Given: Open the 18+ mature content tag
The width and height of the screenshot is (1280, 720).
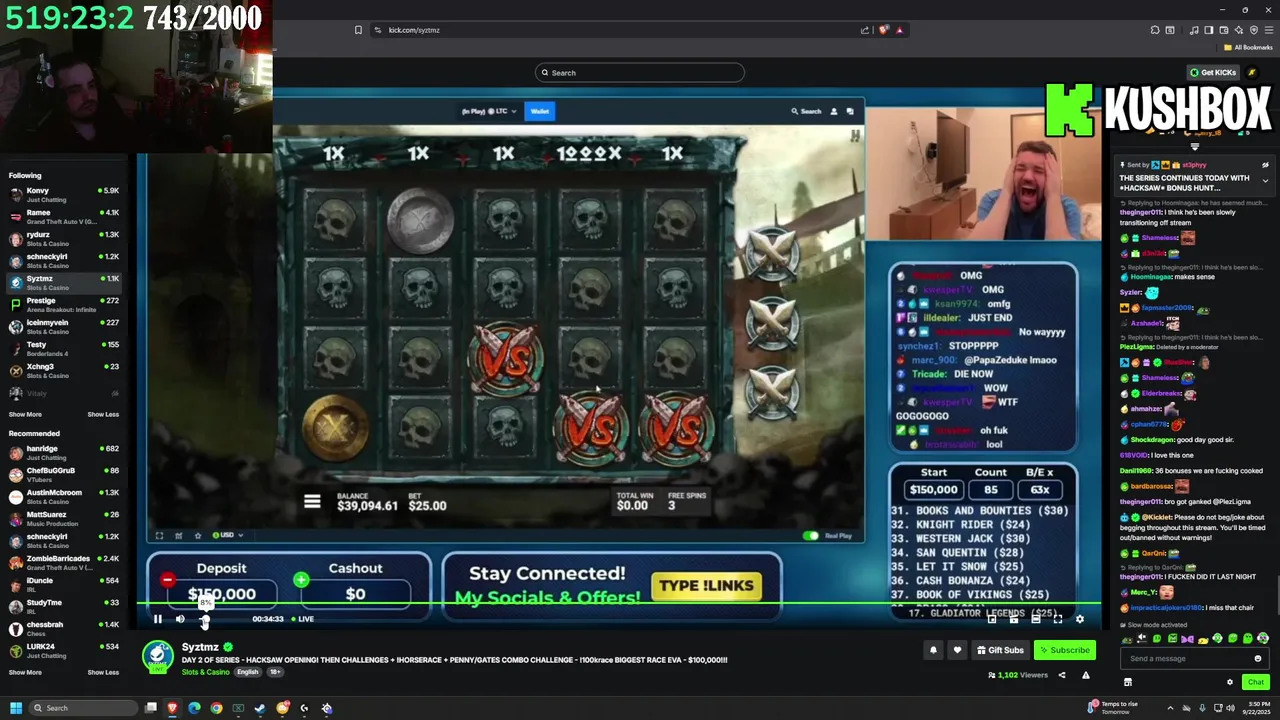Looking at the screenshot, I should (275, 672).
